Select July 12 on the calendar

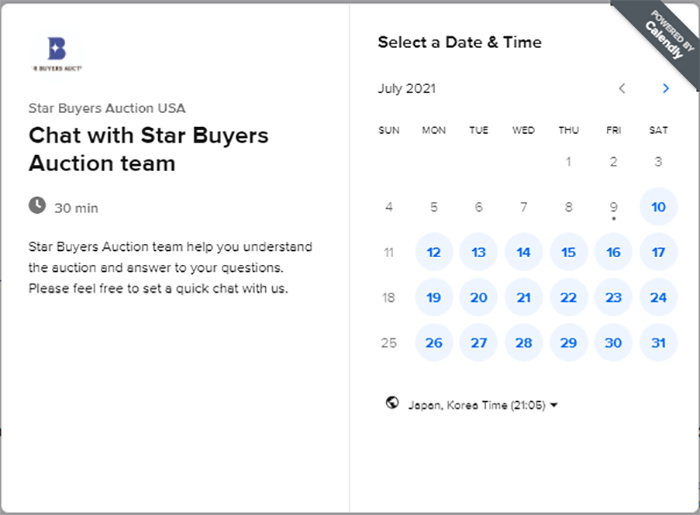[x=434, y=252]
